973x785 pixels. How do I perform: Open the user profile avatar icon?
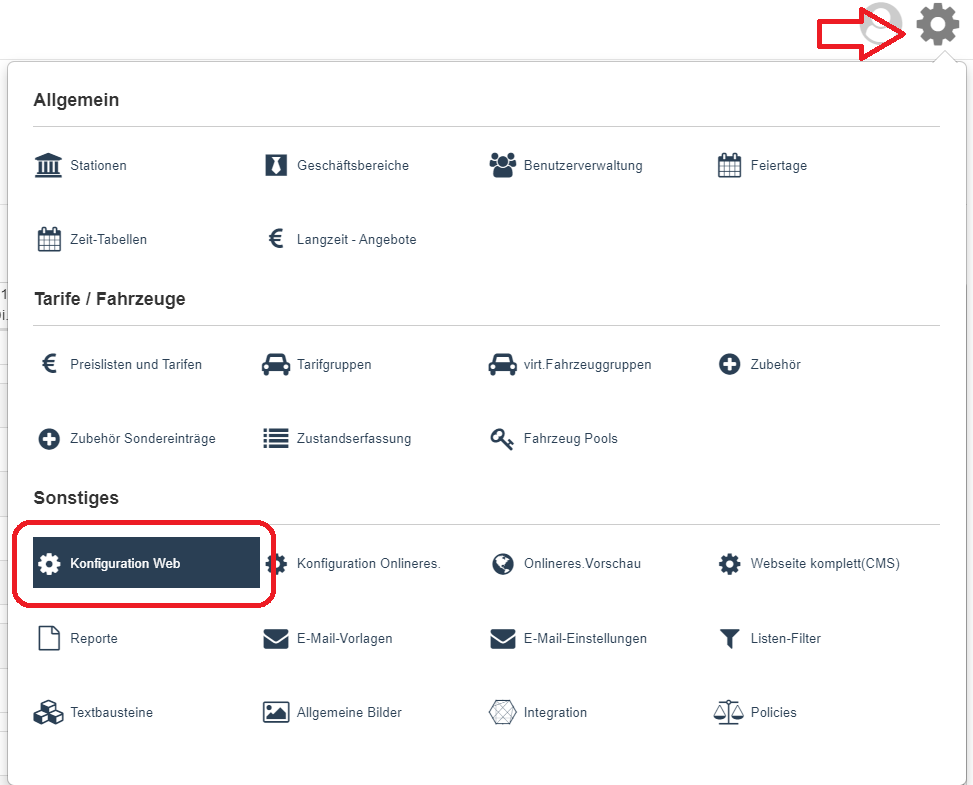(x=881, y=23)
